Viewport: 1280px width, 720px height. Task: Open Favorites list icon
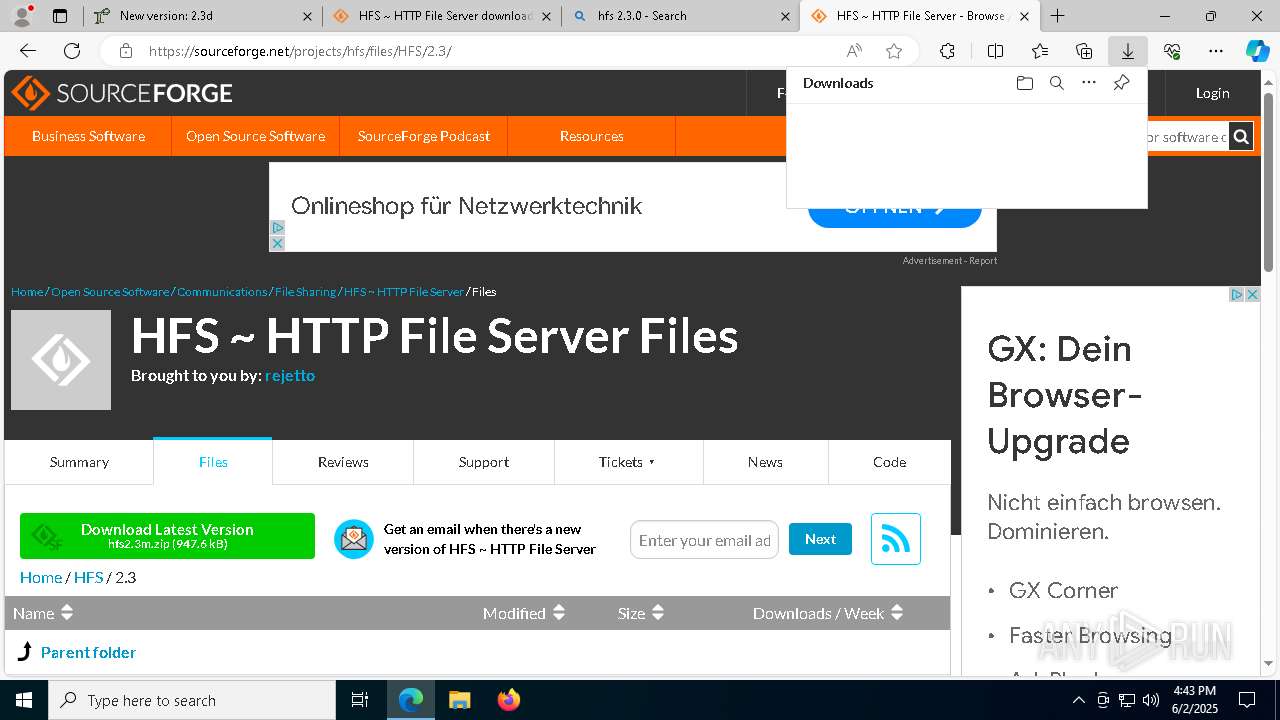click(x=1040, y=51)
